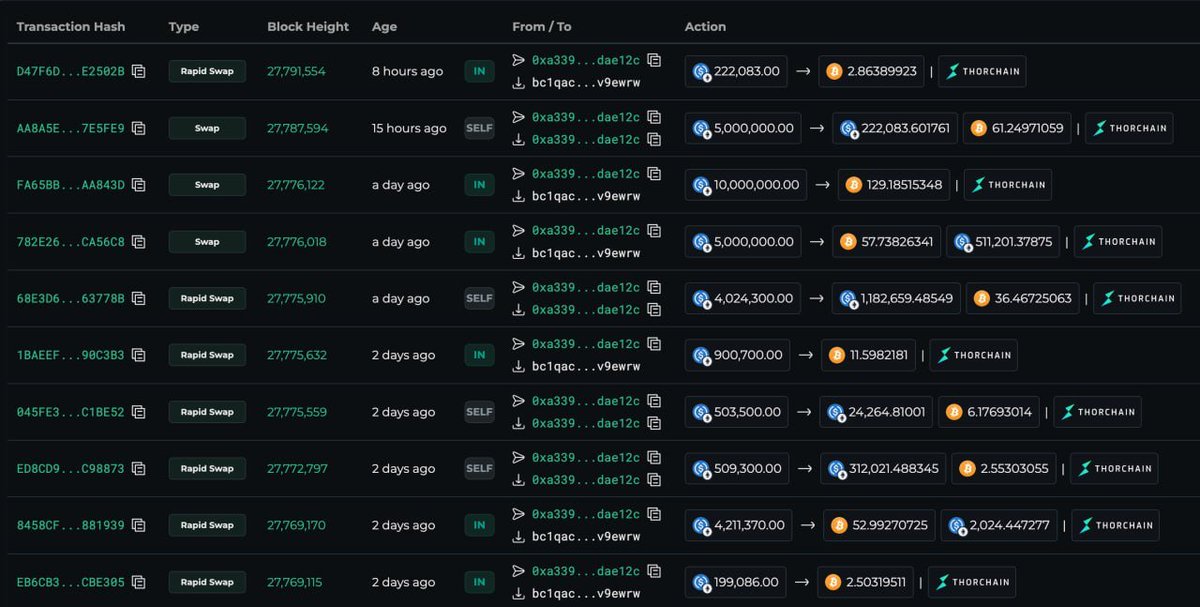The width and height of the screenshot is (1200, 607).
Task: Click "8 hours ago" age cell
Action: [x=407, y=71]
